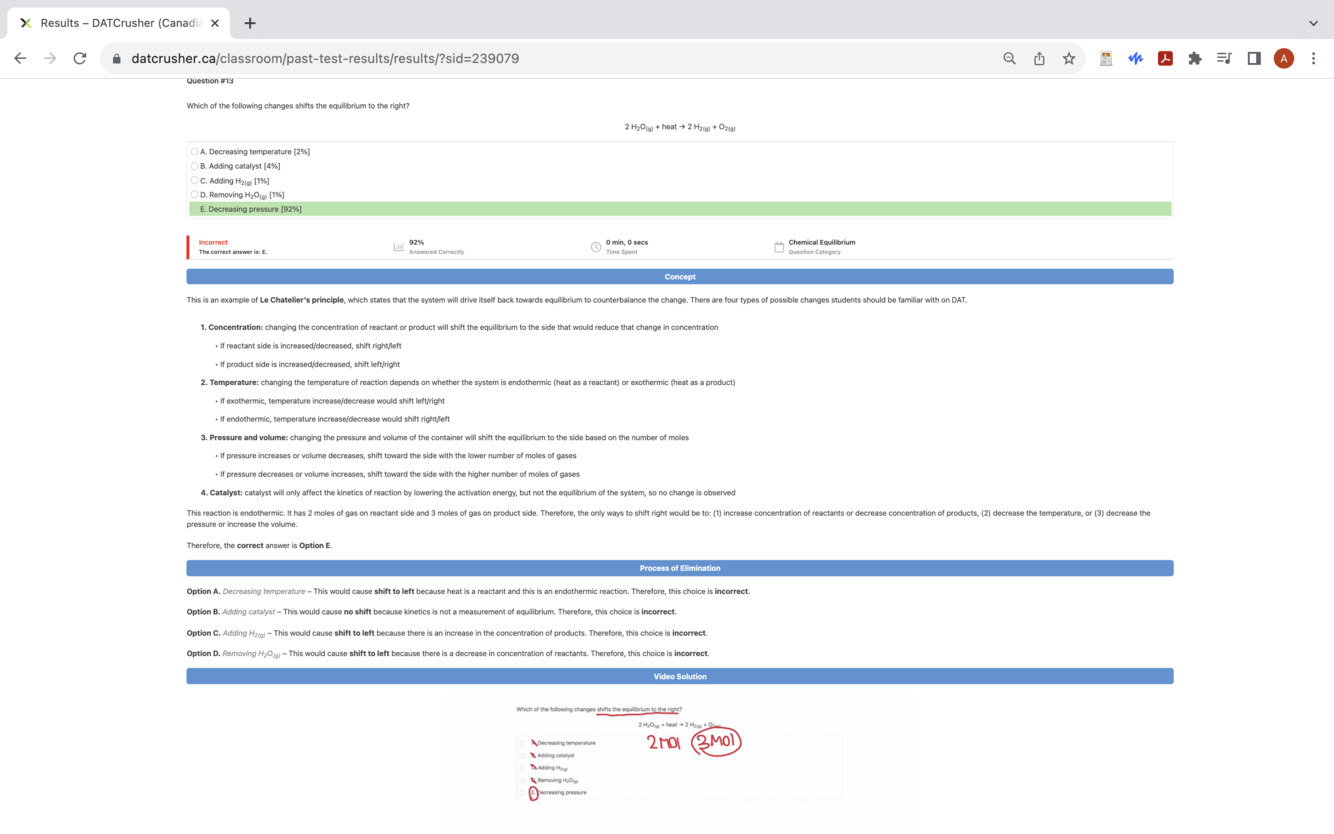
Task: Open a new browser tab
Action: pyautogui.click(x=250, y=23)
